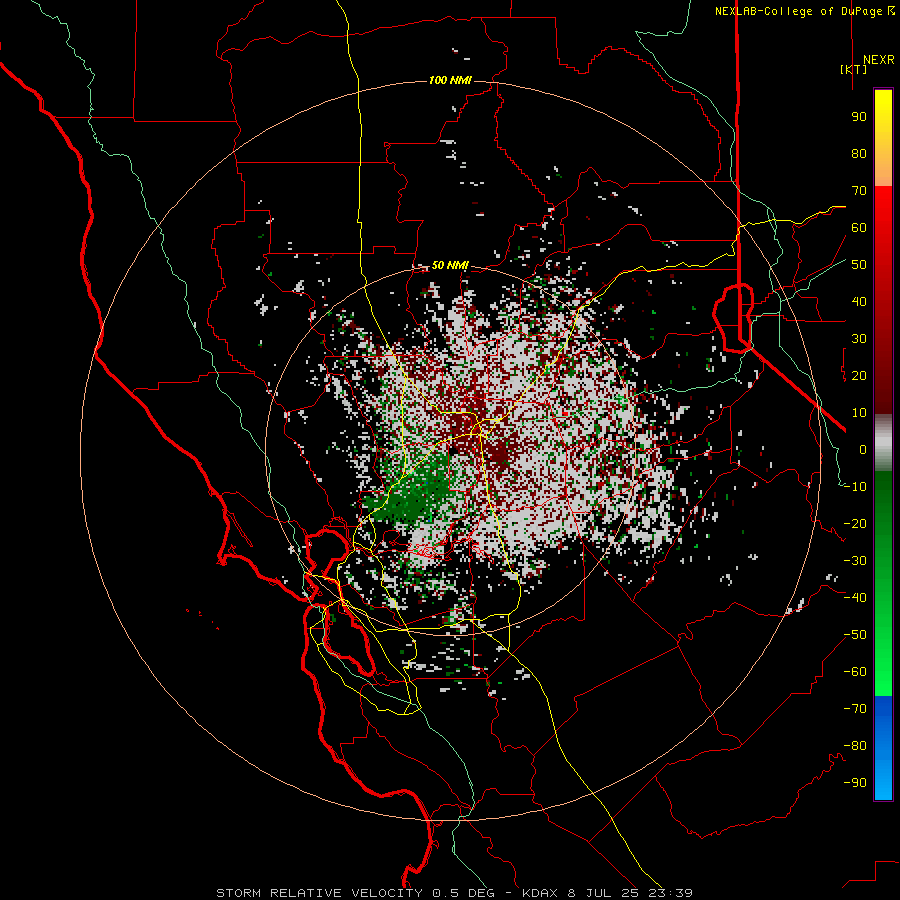Viewport: 900px width, 900px height.
Task: Click the NEXR label above the color scale
Action: click(878, 60)
